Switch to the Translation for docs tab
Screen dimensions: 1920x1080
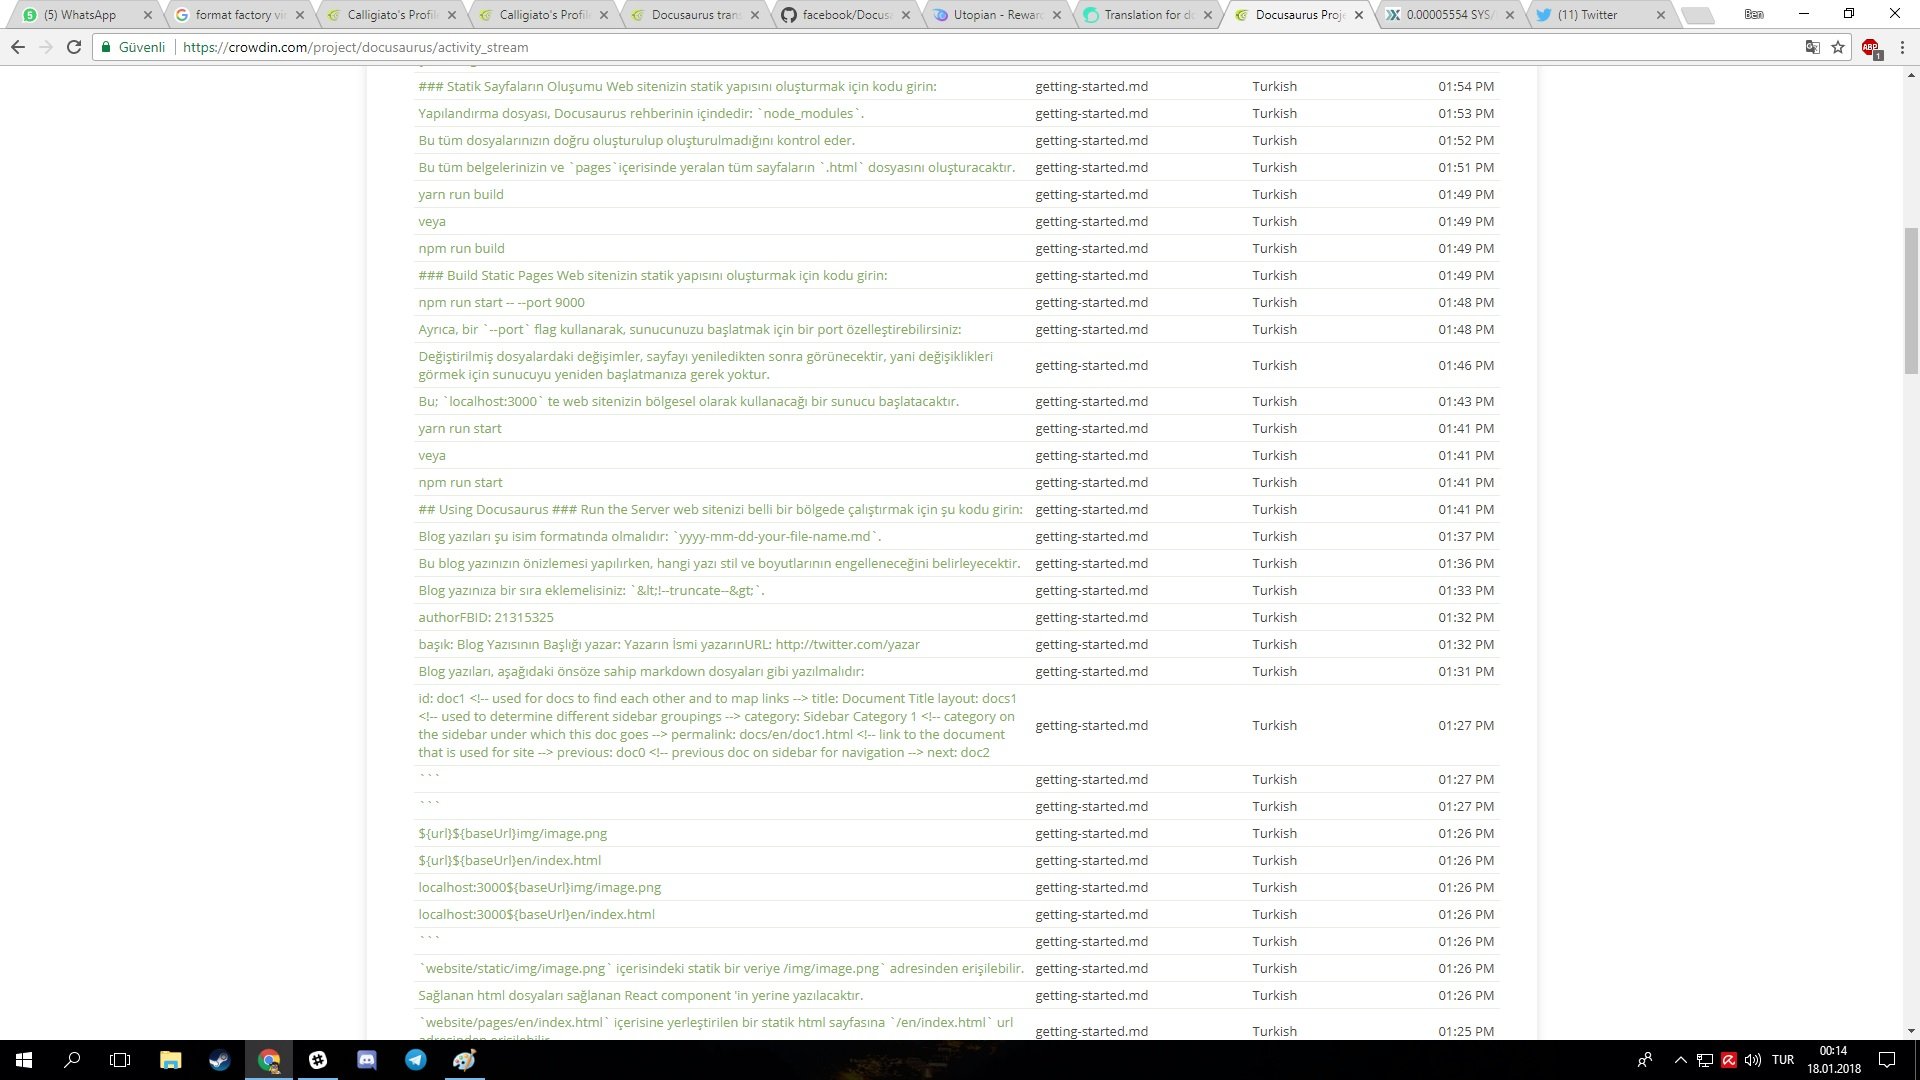pyautogui.click(x=1148, y=15)
